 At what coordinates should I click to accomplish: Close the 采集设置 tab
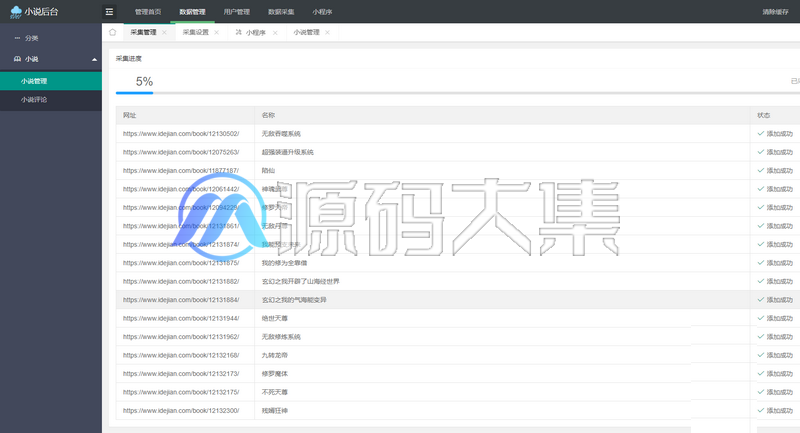point(217,32)
